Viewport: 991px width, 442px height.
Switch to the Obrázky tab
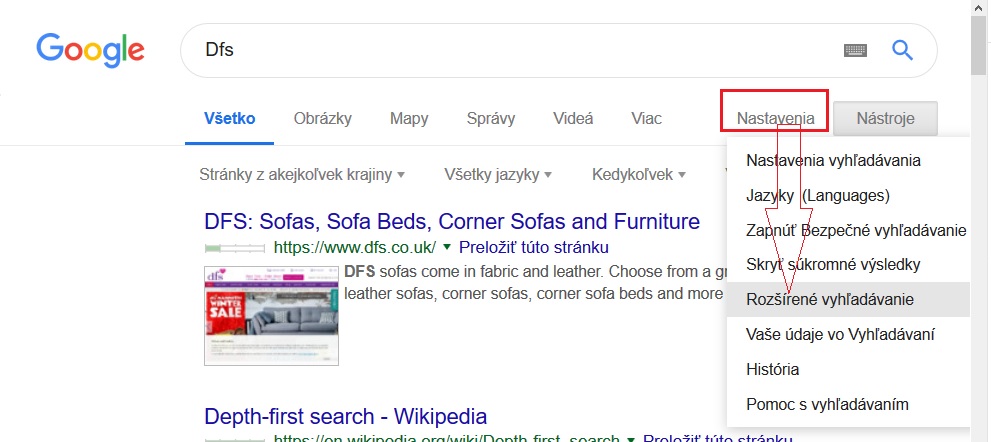click(x=322, y=118)
